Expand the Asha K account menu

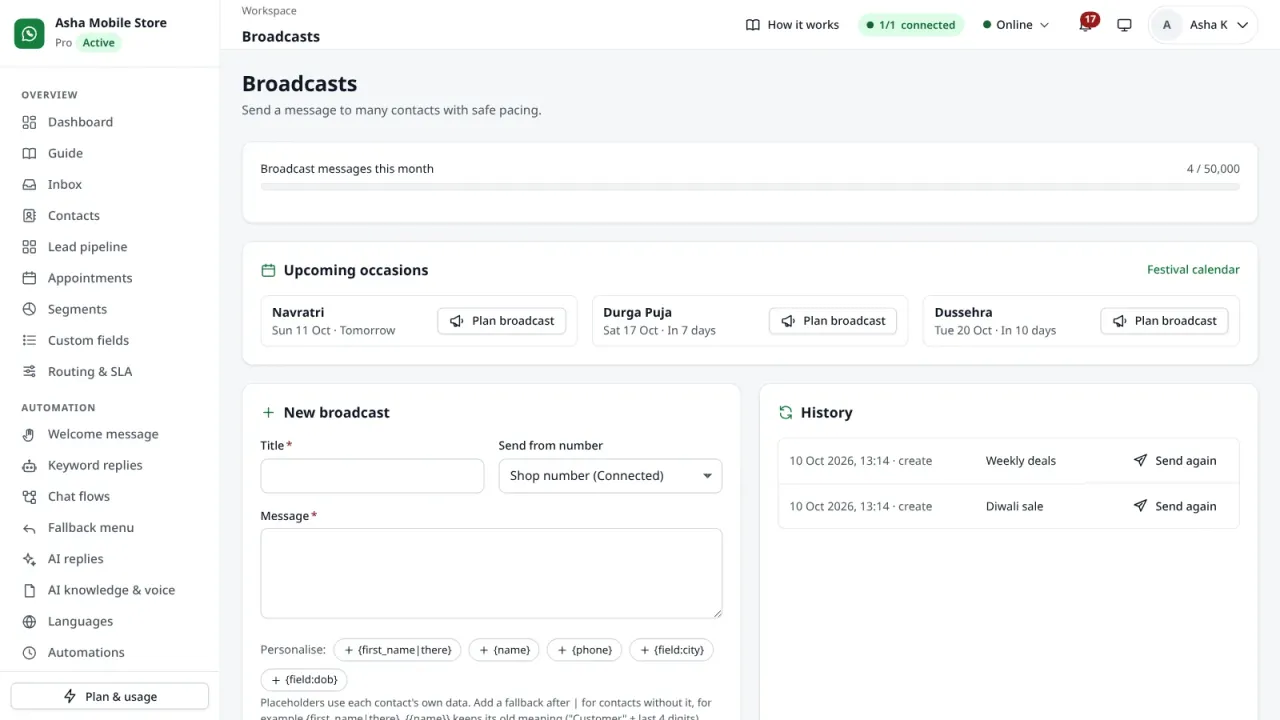click(x=1203, y=25)
